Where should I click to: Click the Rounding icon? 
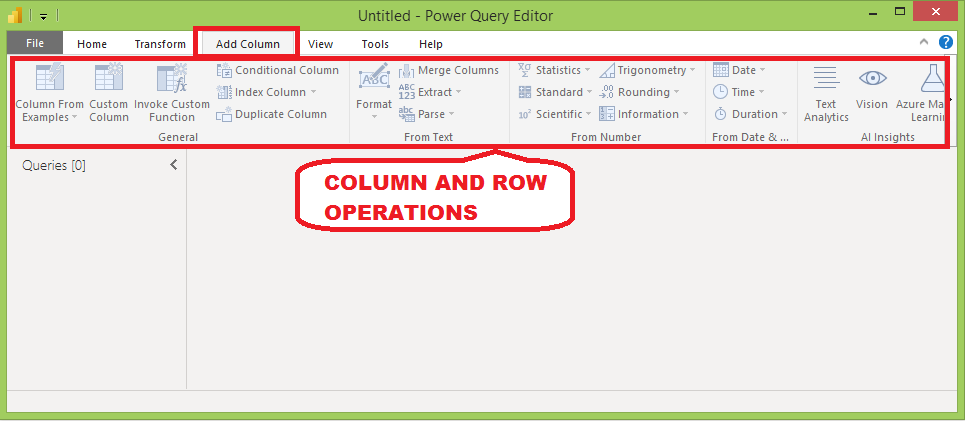click(607, 92)
